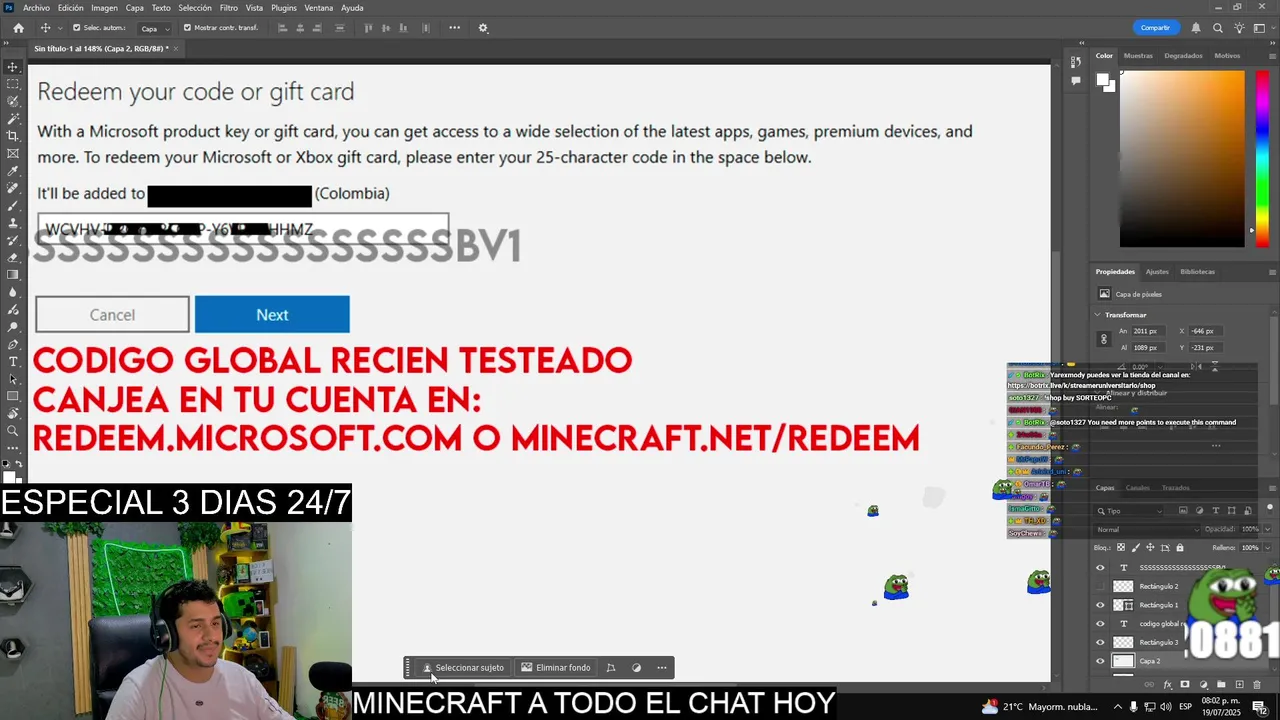Open the Properties panel menu

(1273, 272)
